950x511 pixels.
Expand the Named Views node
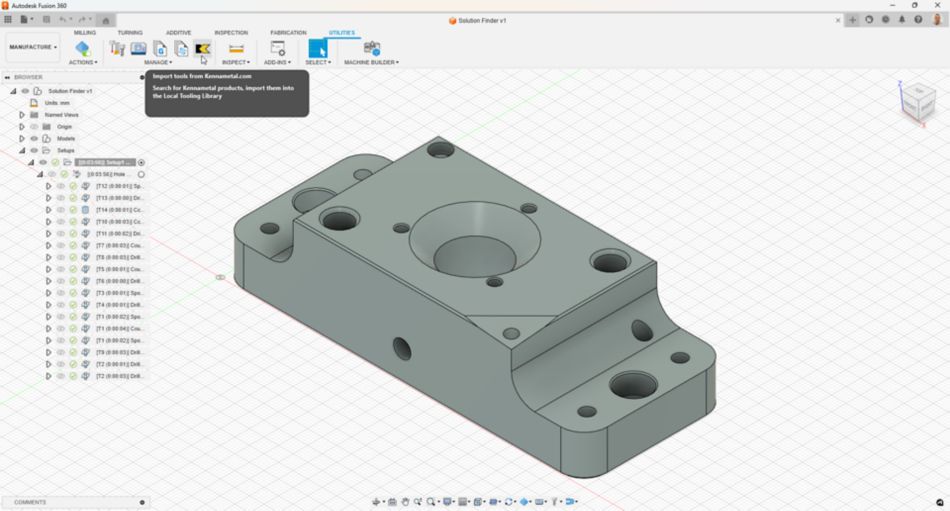tap(22, 115)
